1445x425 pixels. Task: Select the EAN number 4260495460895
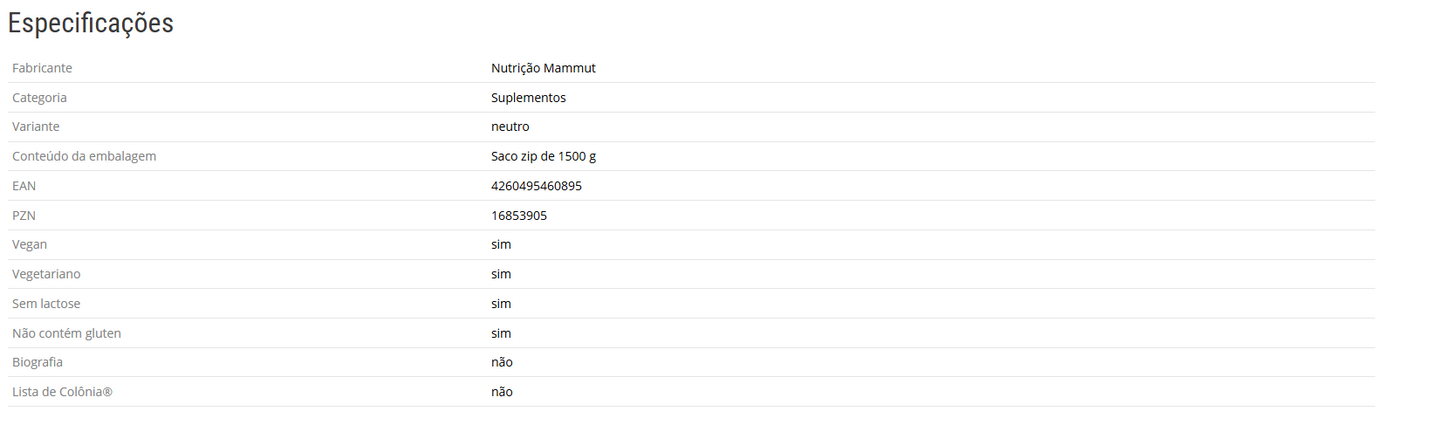(x=536, y=186)
